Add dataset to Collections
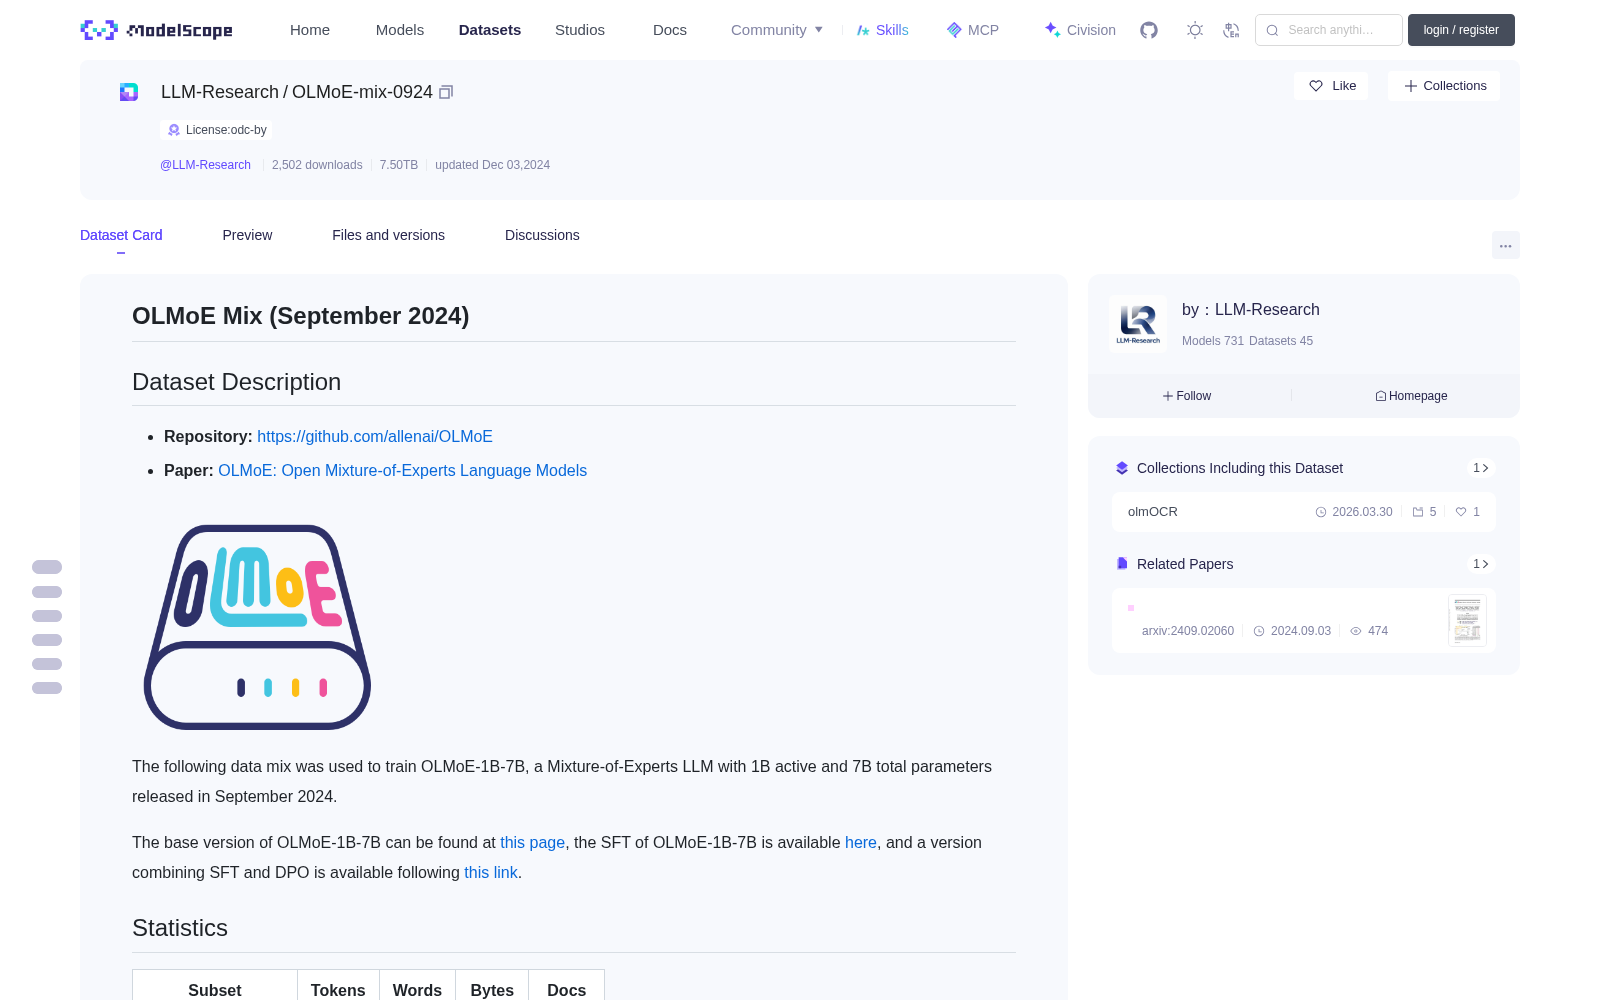This screenshot has width=1600, height=1000. 1444,86
